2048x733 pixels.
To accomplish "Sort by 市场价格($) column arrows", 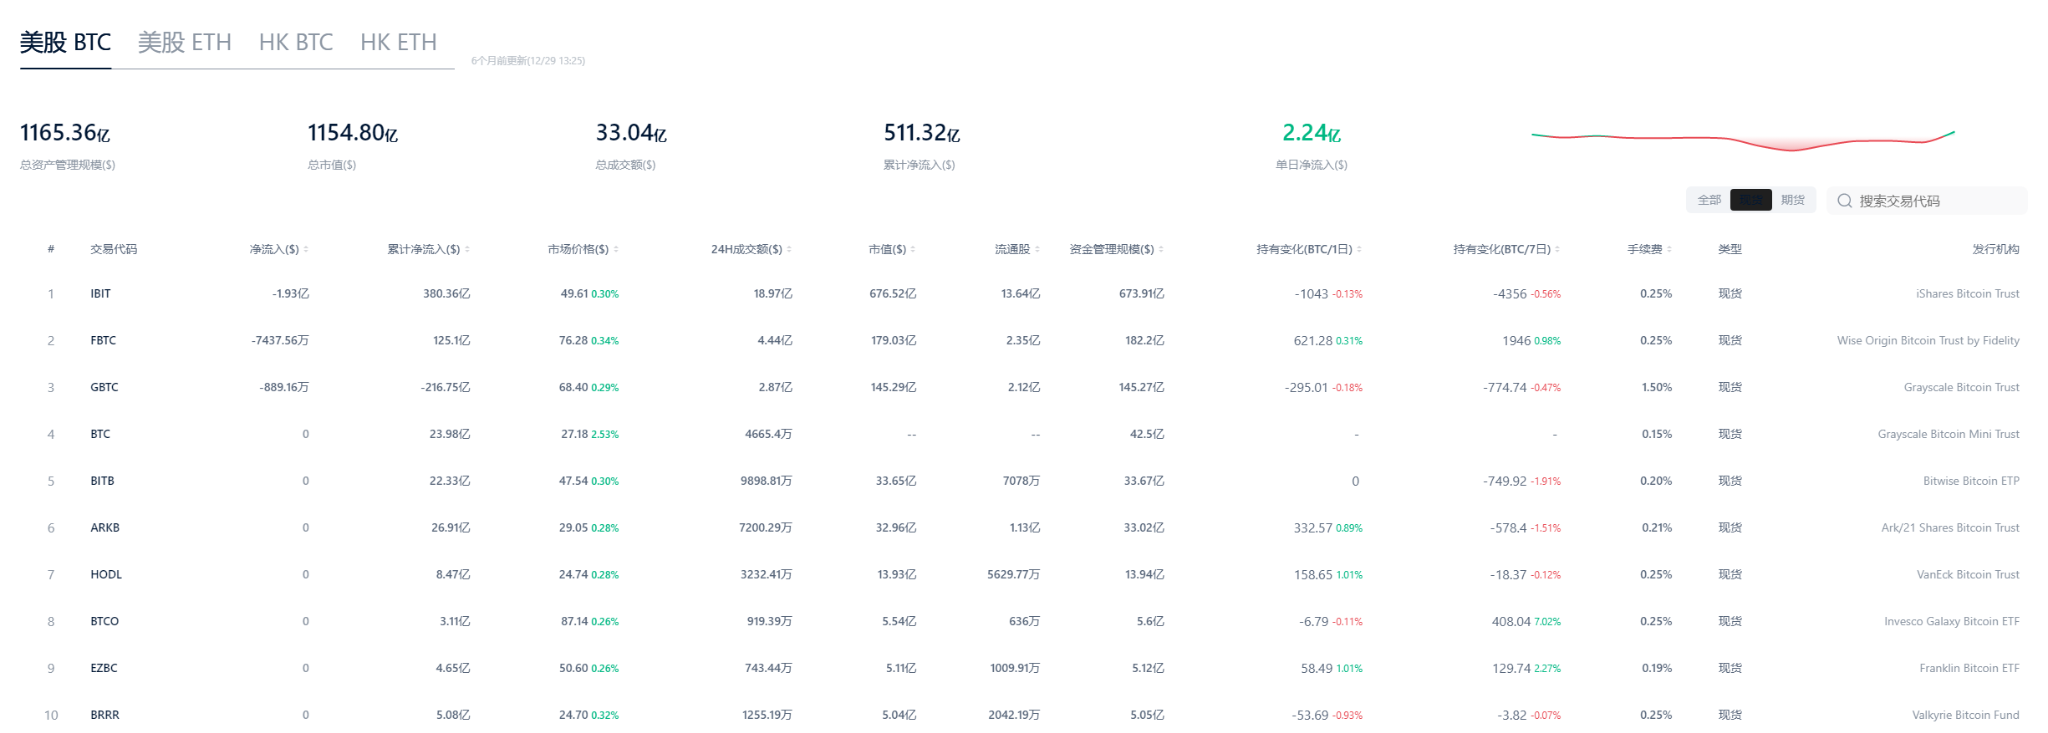I will pyautogui.click(x=616, y=249).
